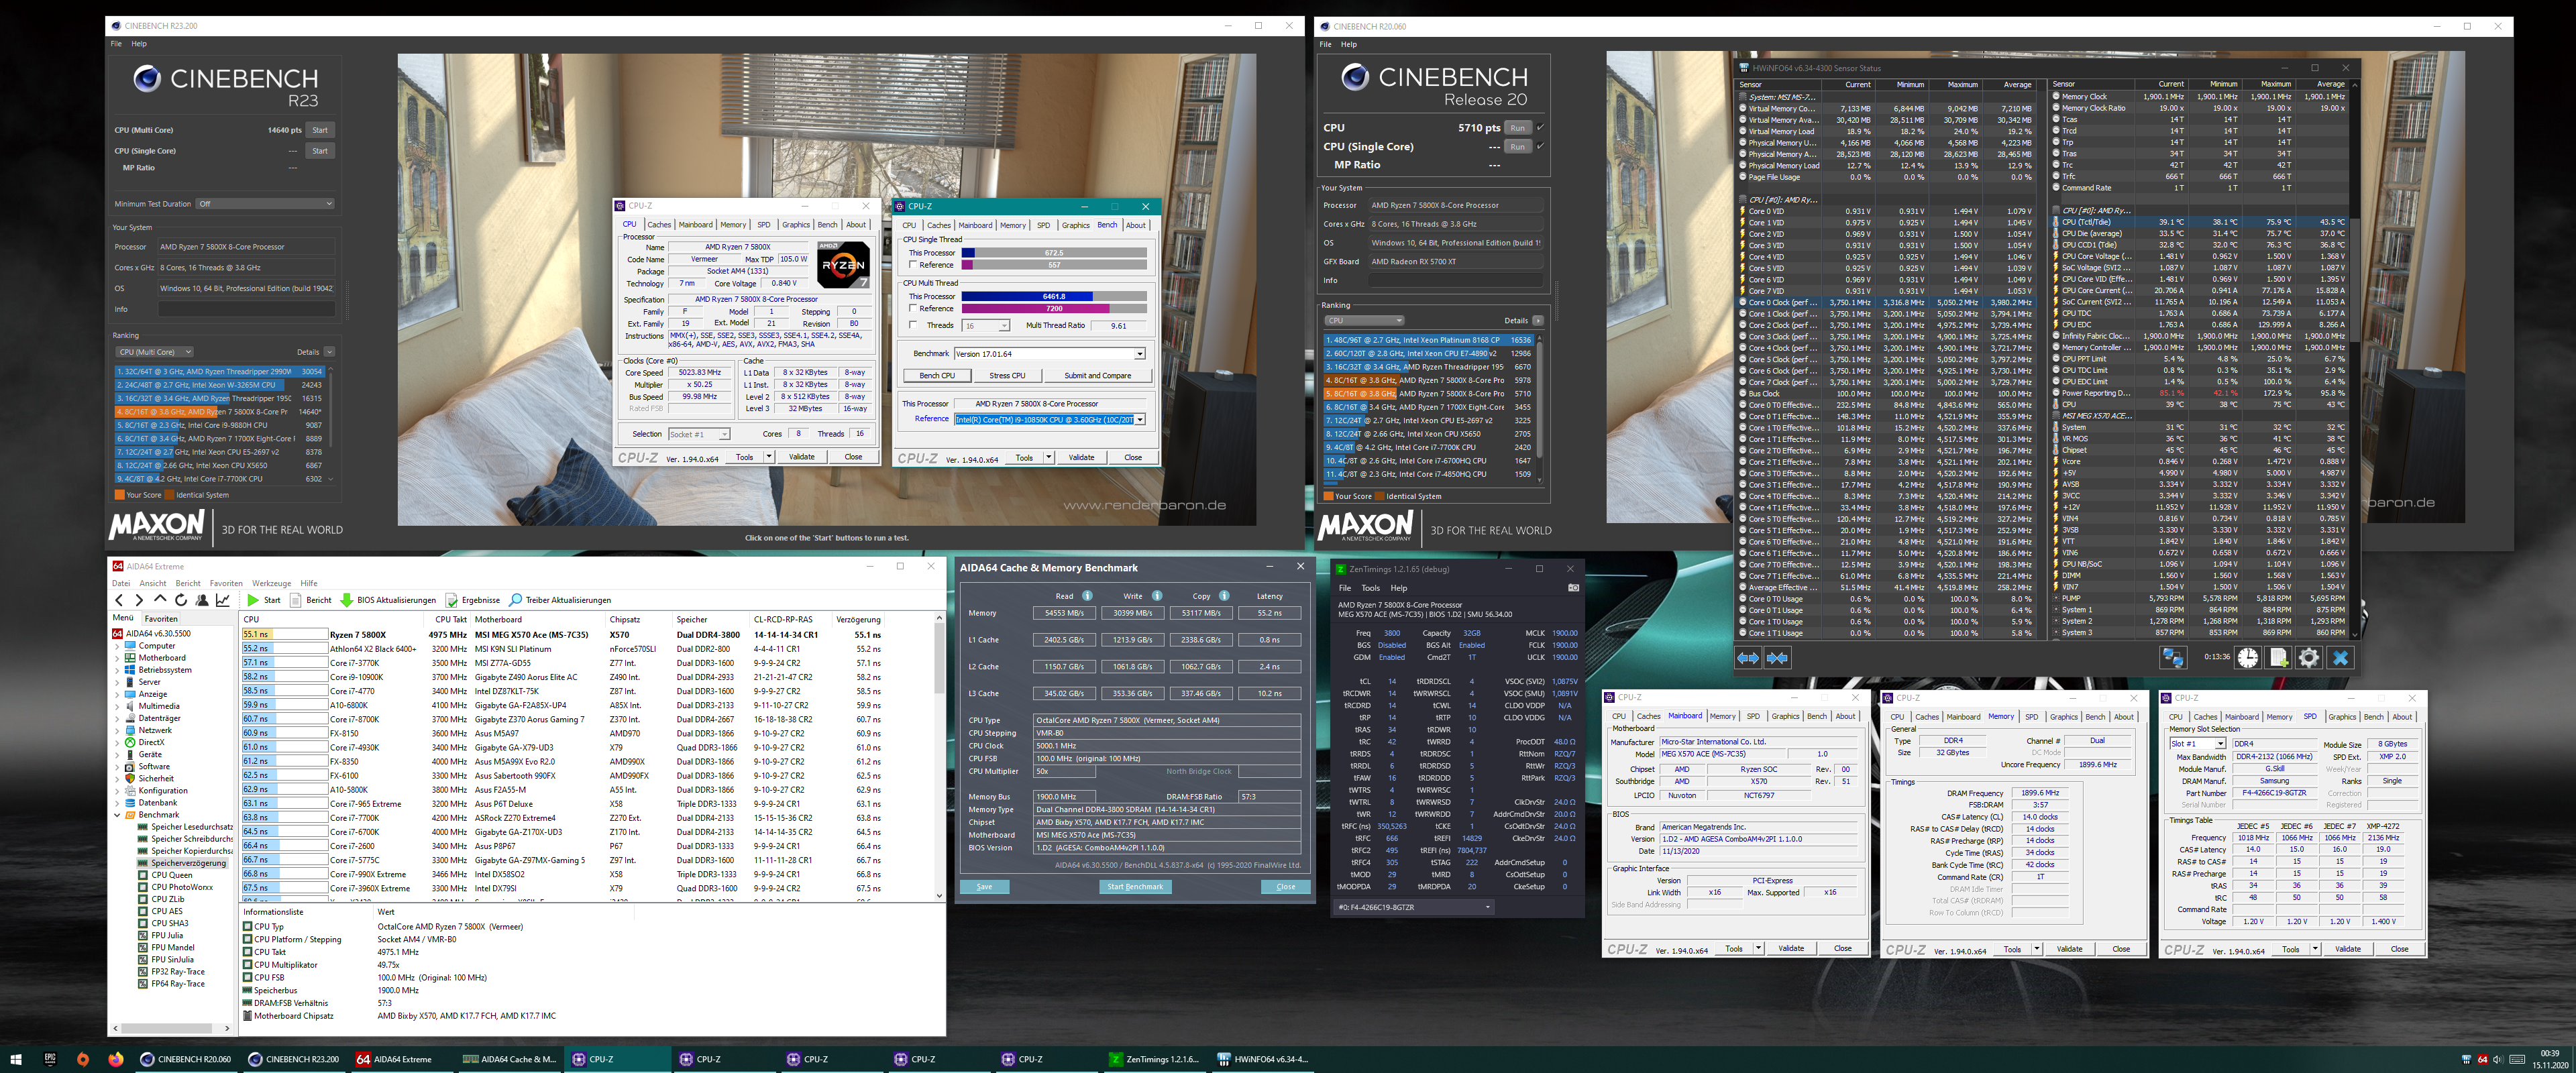Screen dimensions: 2576x1073
Task: Start logging with the HWiNFO add-sheet icon
Action: (2279, 658)
